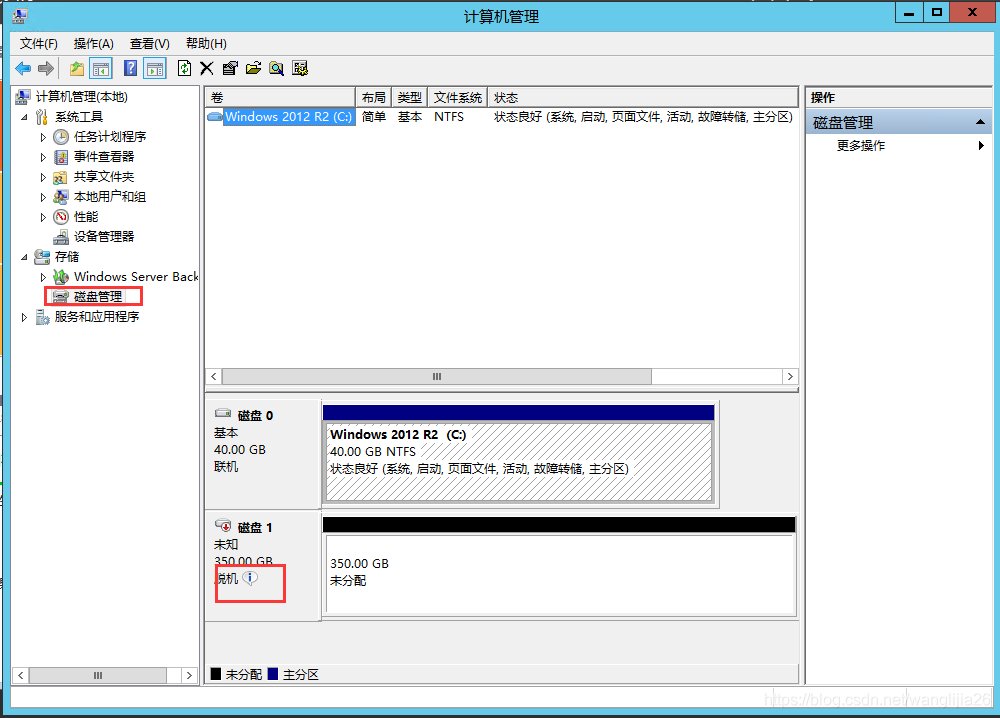Select 设备管理器 in the tree
Screen dimensions: 1000x718
tap(104, 237)
